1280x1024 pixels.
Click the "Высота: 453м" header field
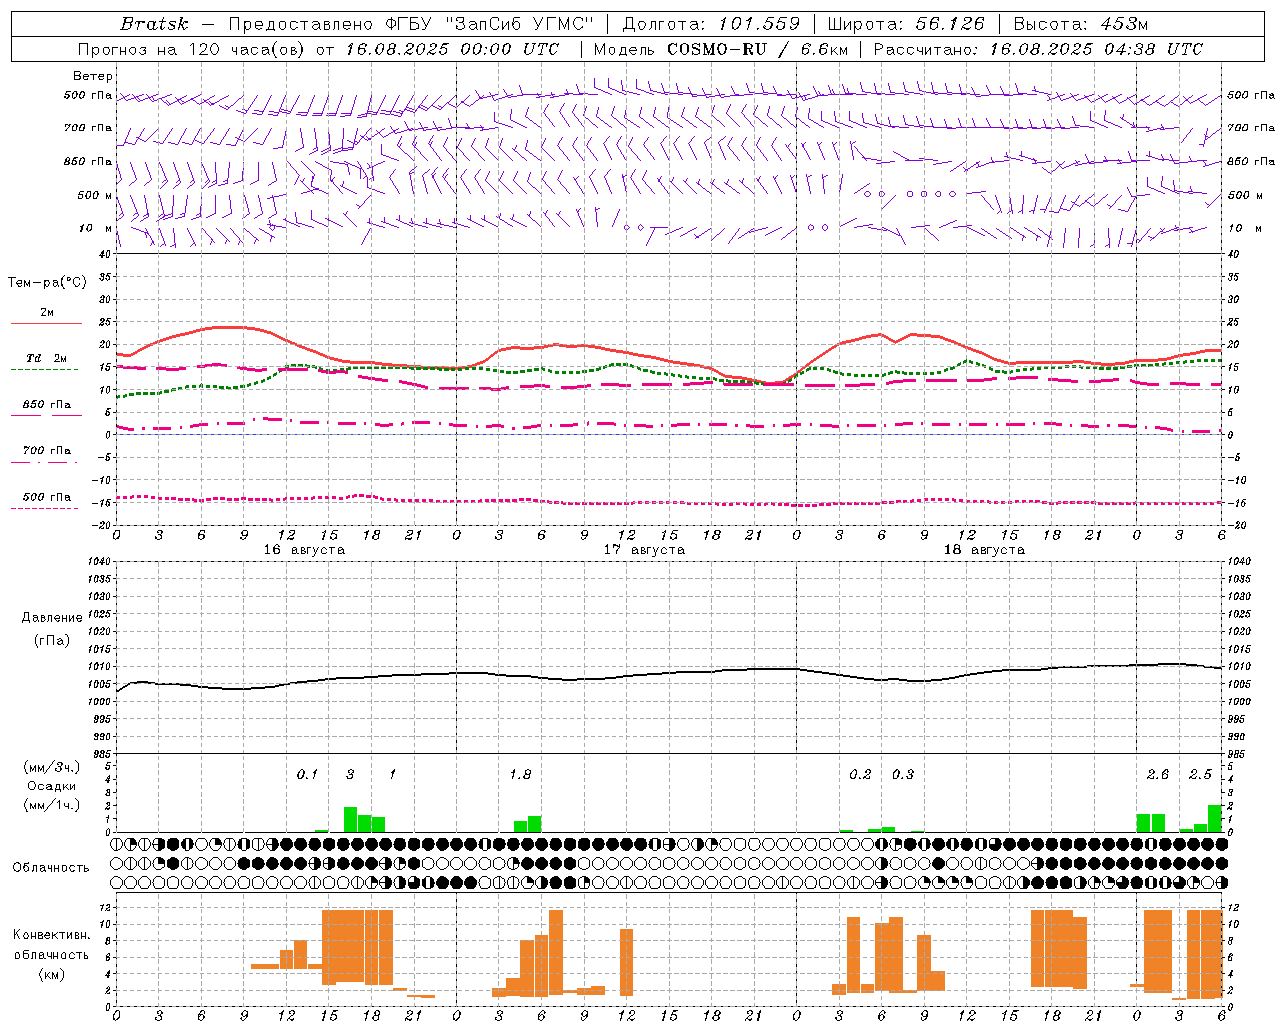click(x=1081, y=24)
